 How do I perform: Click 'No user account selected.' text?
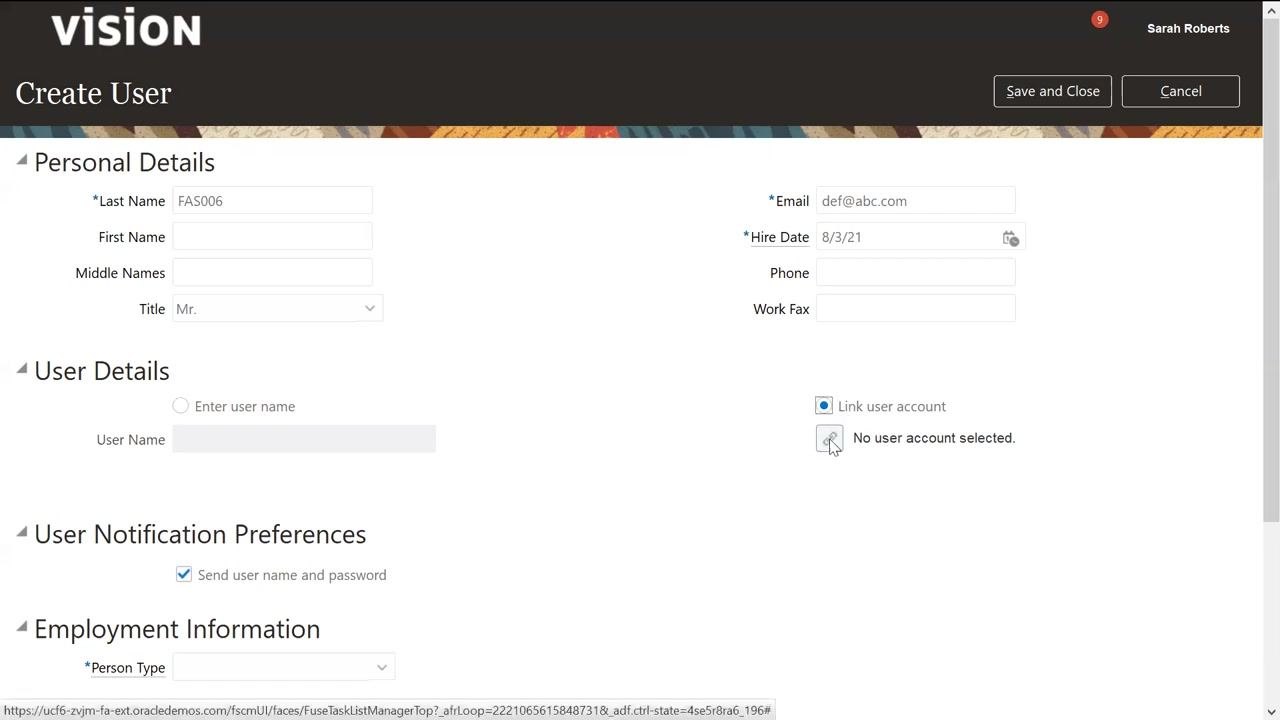click(x=934, y=438)
